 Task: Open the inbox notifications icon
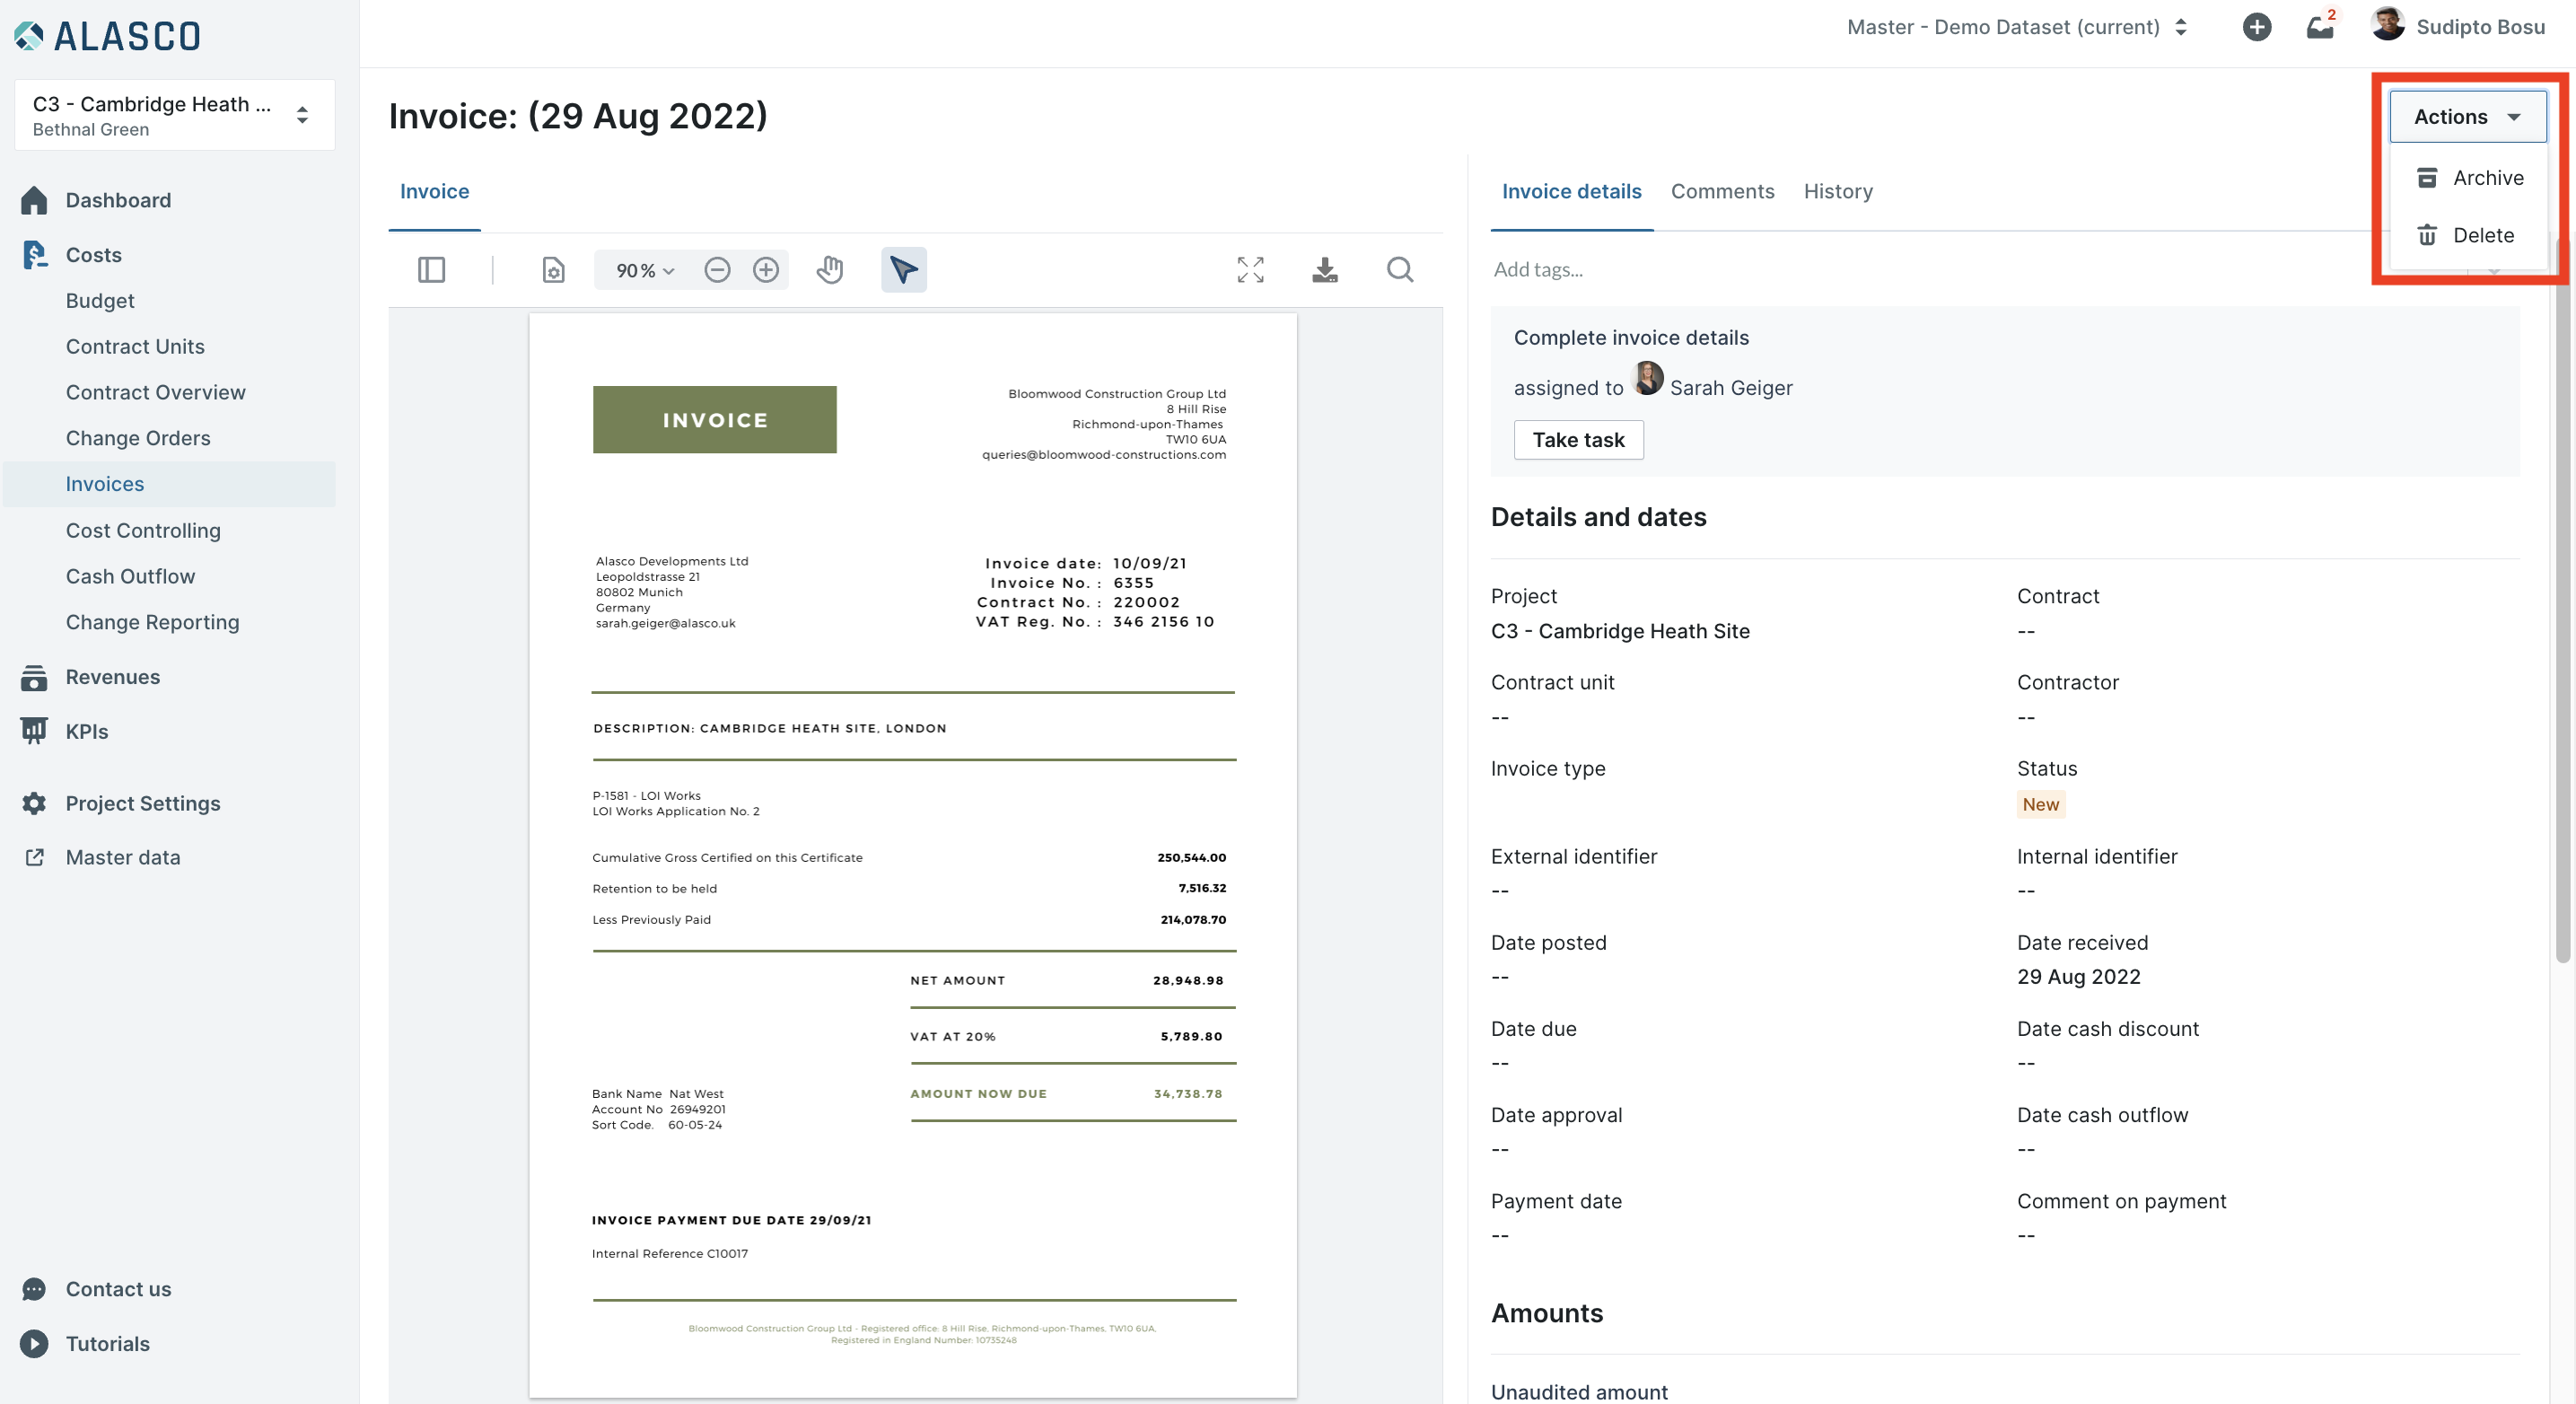click(2320, 27)
